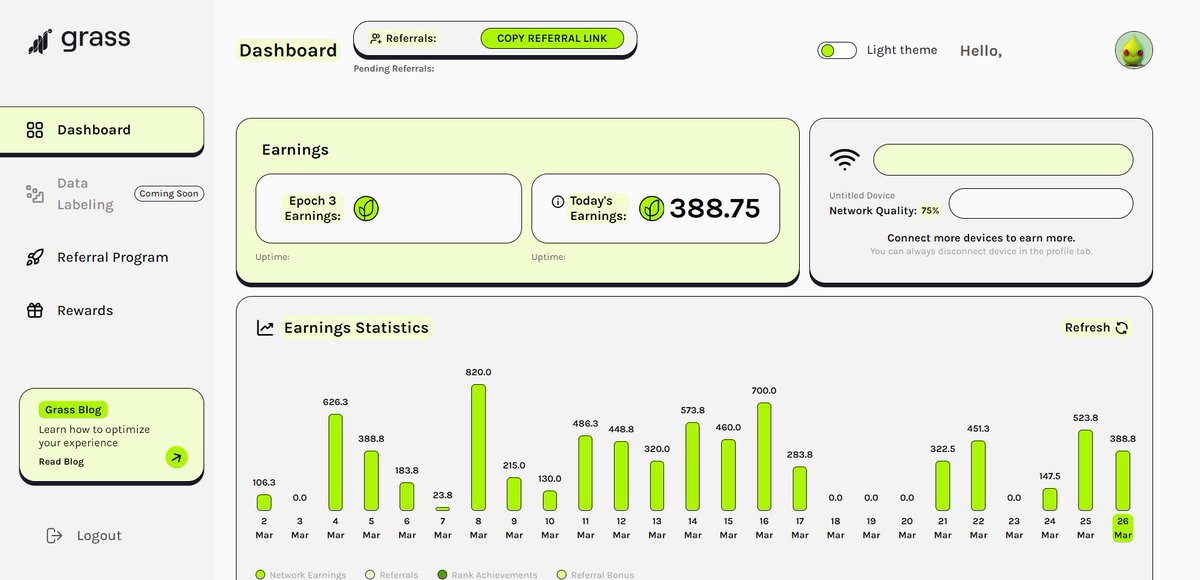Toggle Referral Bonus legend series
The width and height of the screenshot is (1200, 580).
tap(595, 575)
